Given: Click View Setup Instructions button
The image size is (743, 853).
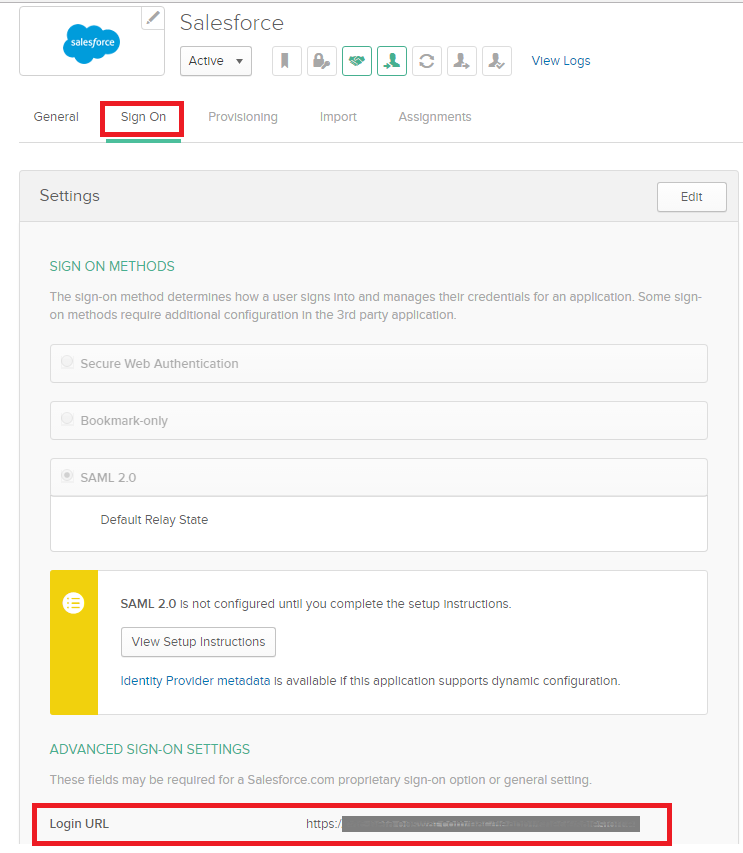Looking at the screenshot, I should (x=198, y=642).
